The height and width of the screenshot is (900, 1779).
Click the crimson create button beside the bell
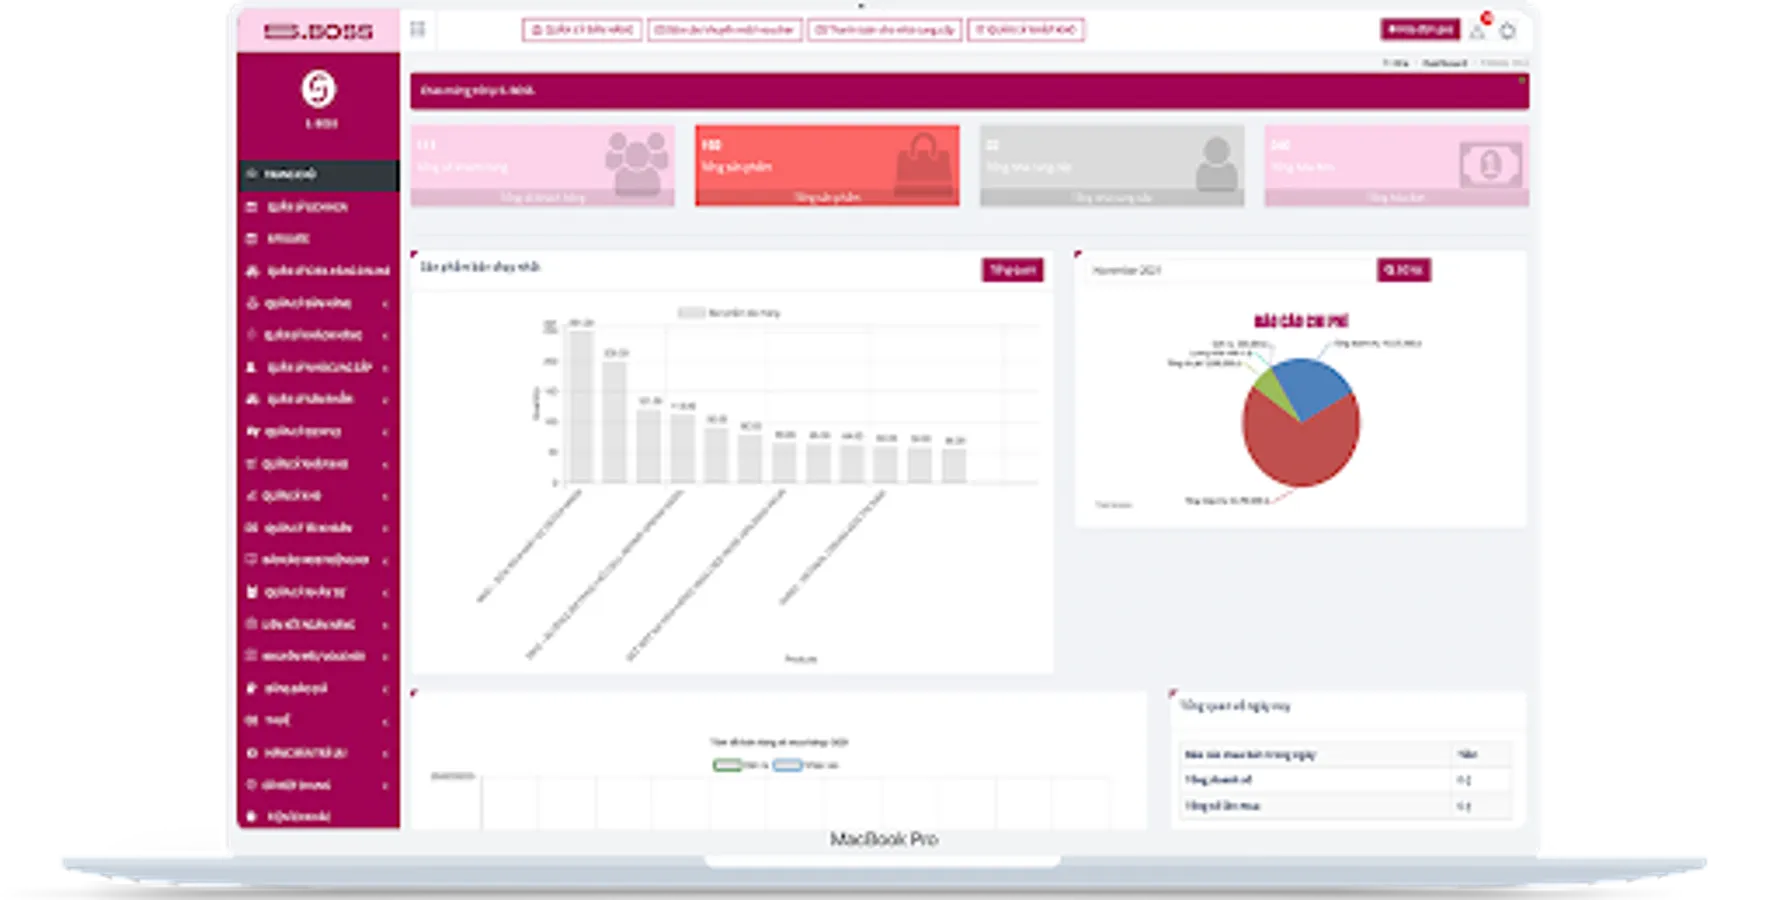click(1420, 30)
